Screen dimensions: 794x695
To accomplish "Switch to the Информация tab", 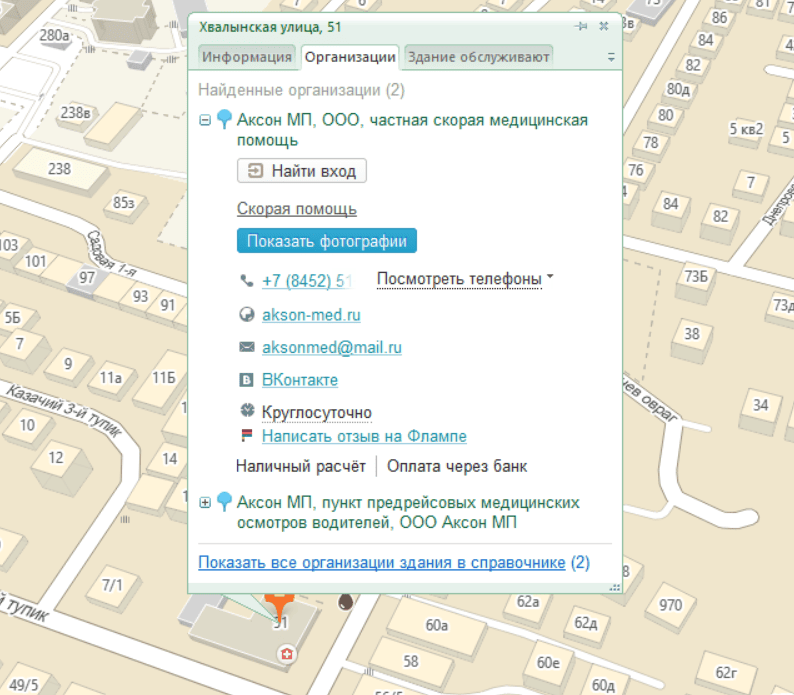I will click(247, 57).
